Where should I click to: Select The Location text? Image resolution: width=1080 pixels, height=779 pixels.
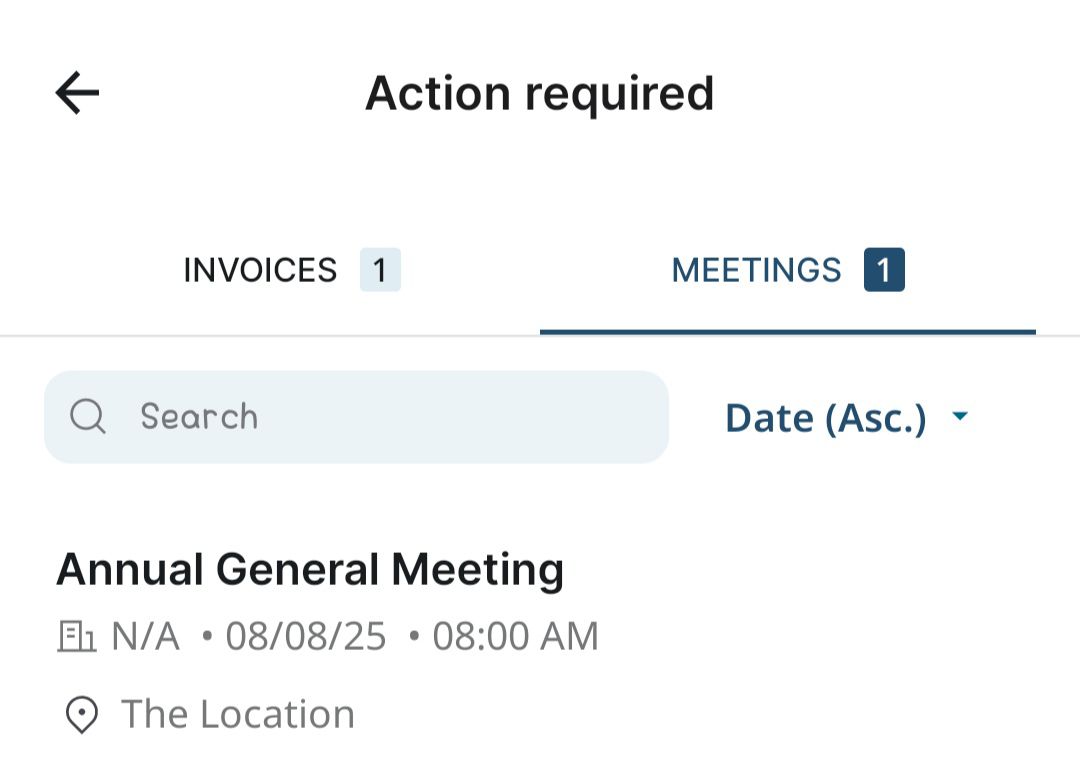[x=238, y=714]
